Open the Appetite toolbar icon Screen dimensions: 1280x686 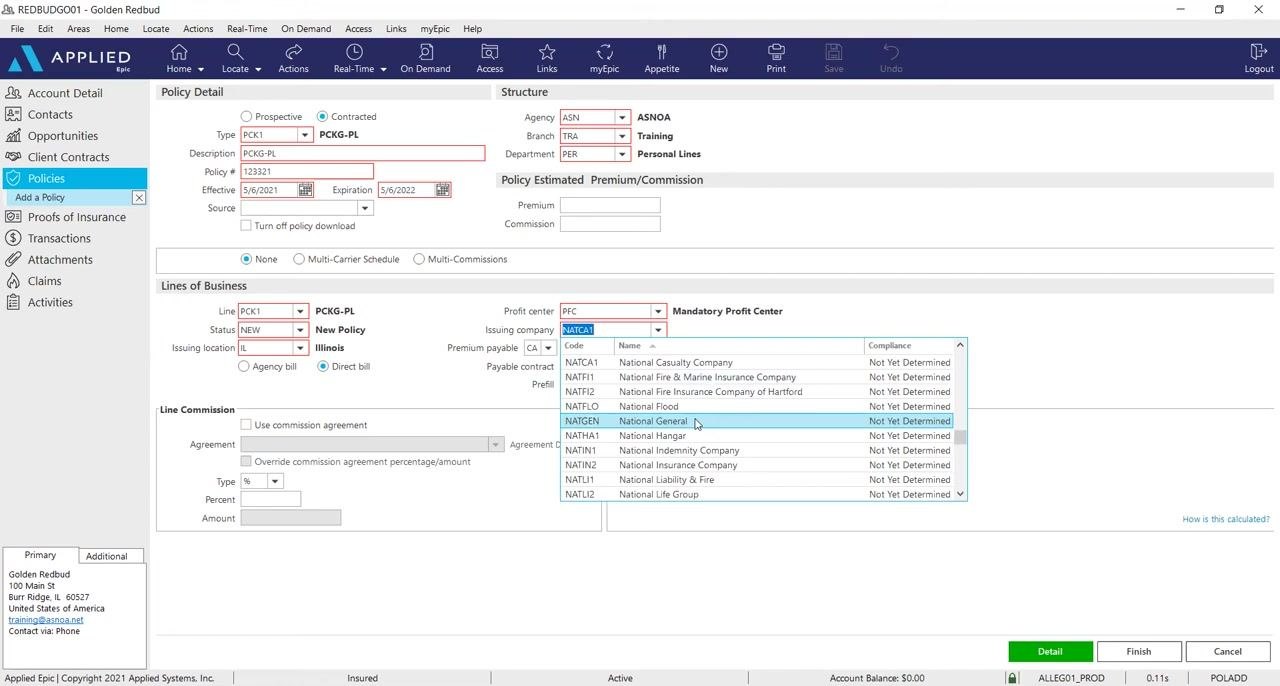[x=662, y=58]
